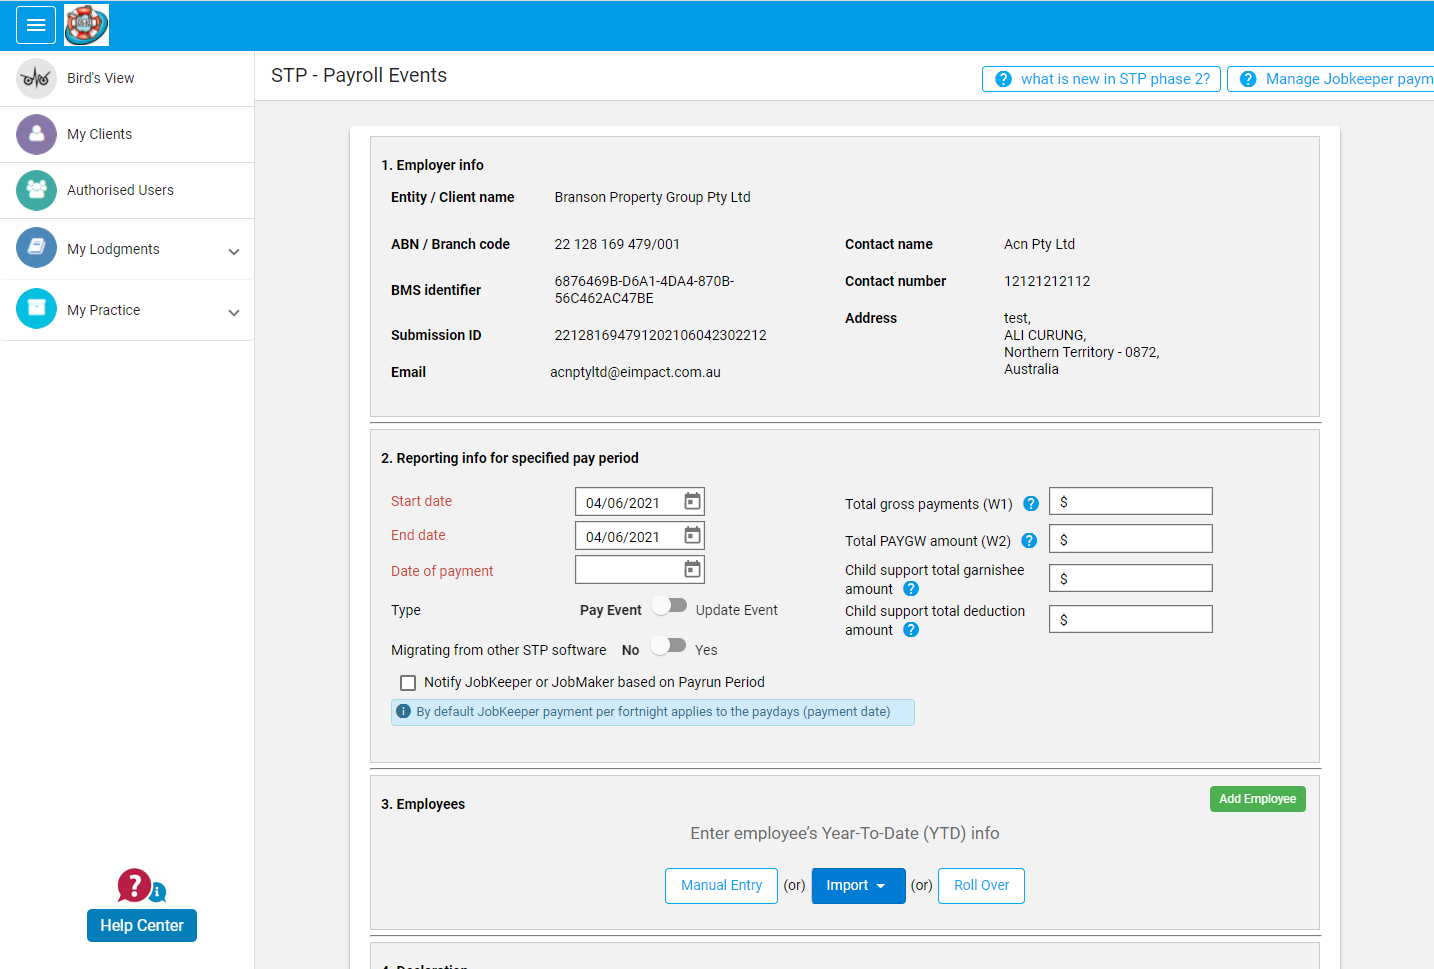This screenshot has width=1434, height=969.
Task: Open the hamburger navigation menu
Action: pos(36,24)
